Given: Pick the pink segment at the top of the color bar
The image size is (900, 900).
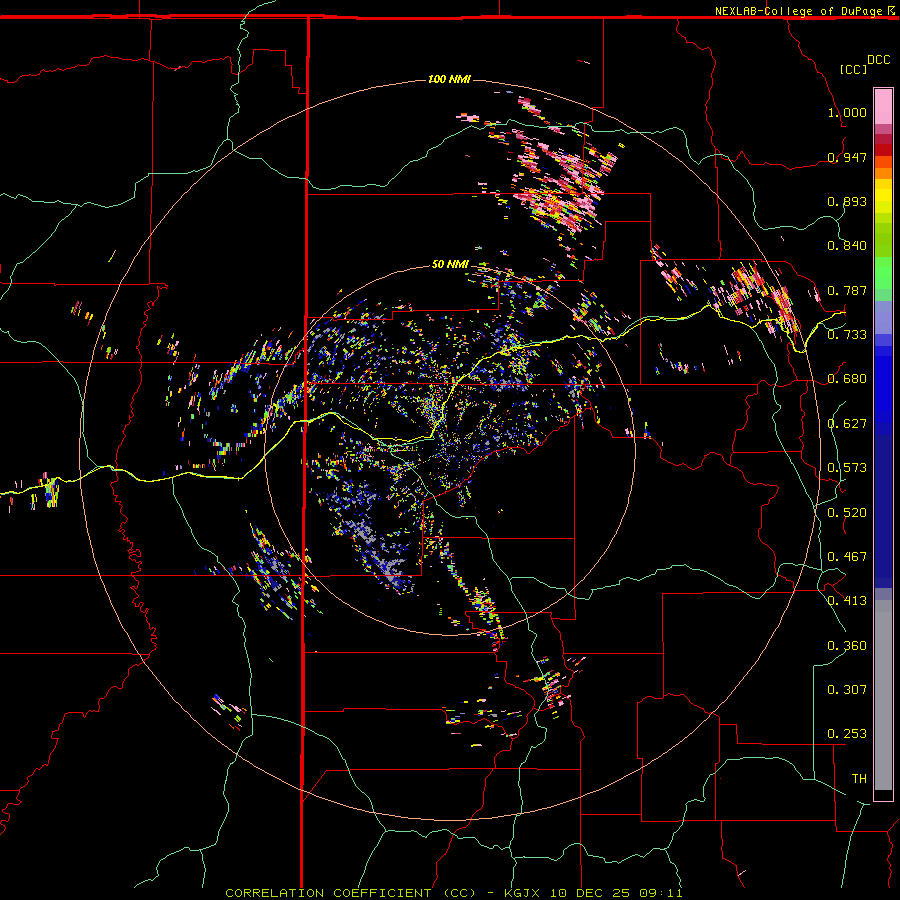Looking at the screenshot, I should click(x=883, y=106).
